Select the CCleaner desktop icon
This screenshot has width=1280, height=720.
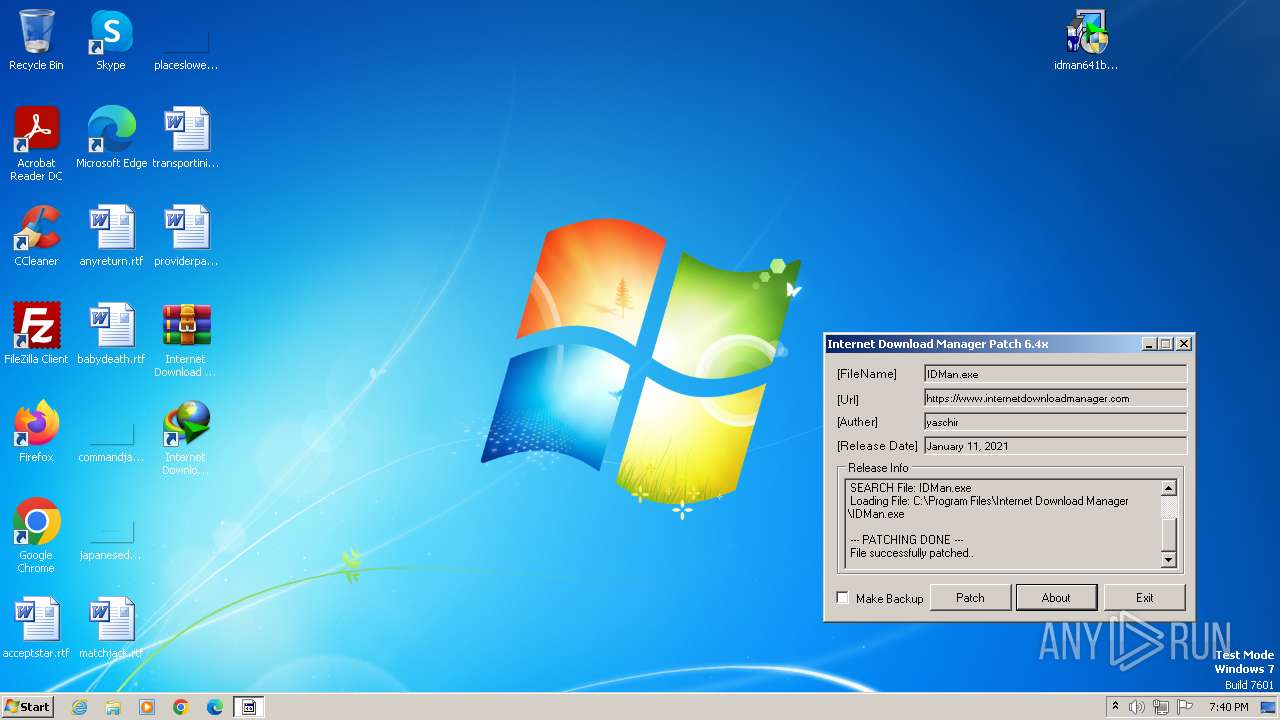click(x=36, y=235)
